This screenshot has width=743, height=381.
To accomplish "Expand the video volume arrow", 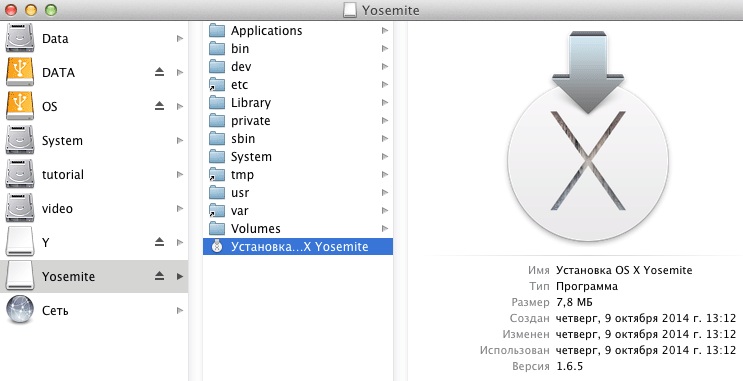I will [180, 209].
